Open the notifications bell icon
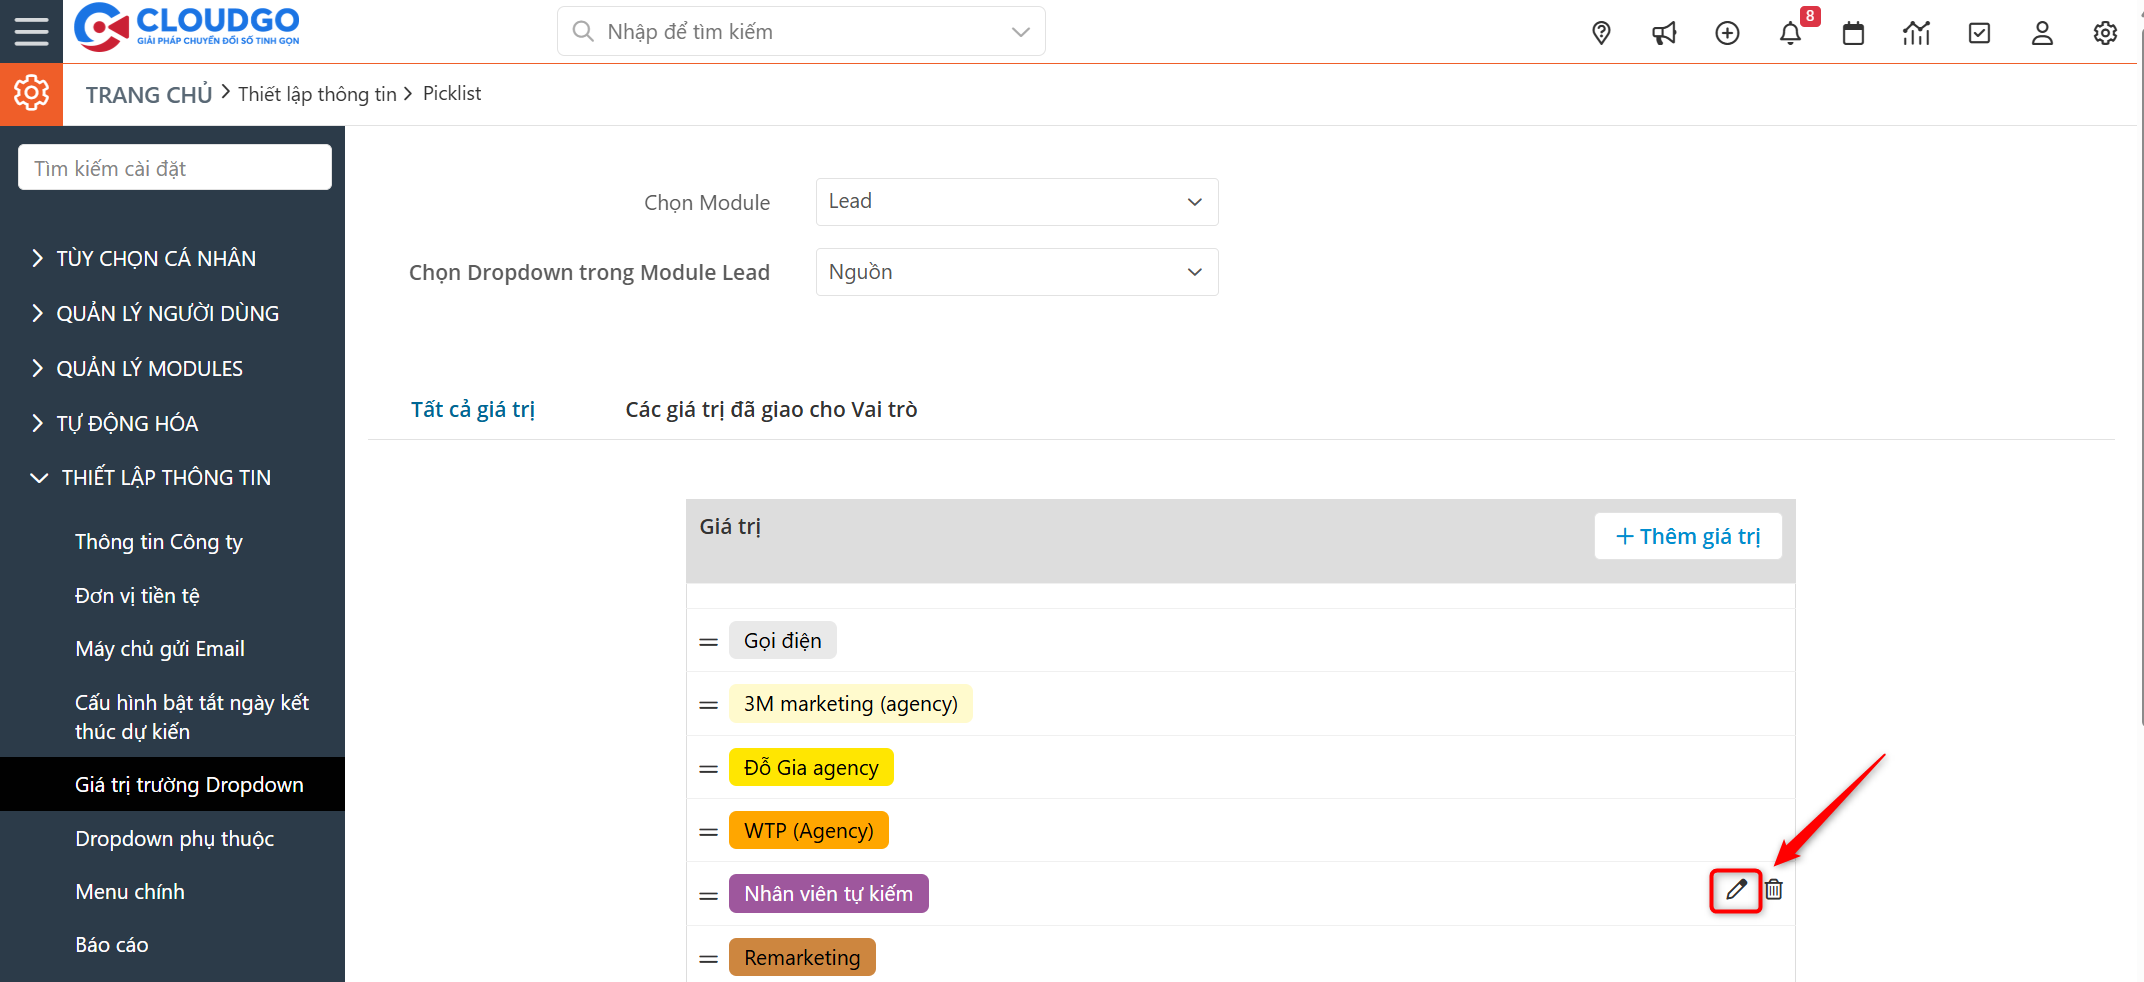The height and width of the screenshot is (982, 2144). pos(1790,33)
